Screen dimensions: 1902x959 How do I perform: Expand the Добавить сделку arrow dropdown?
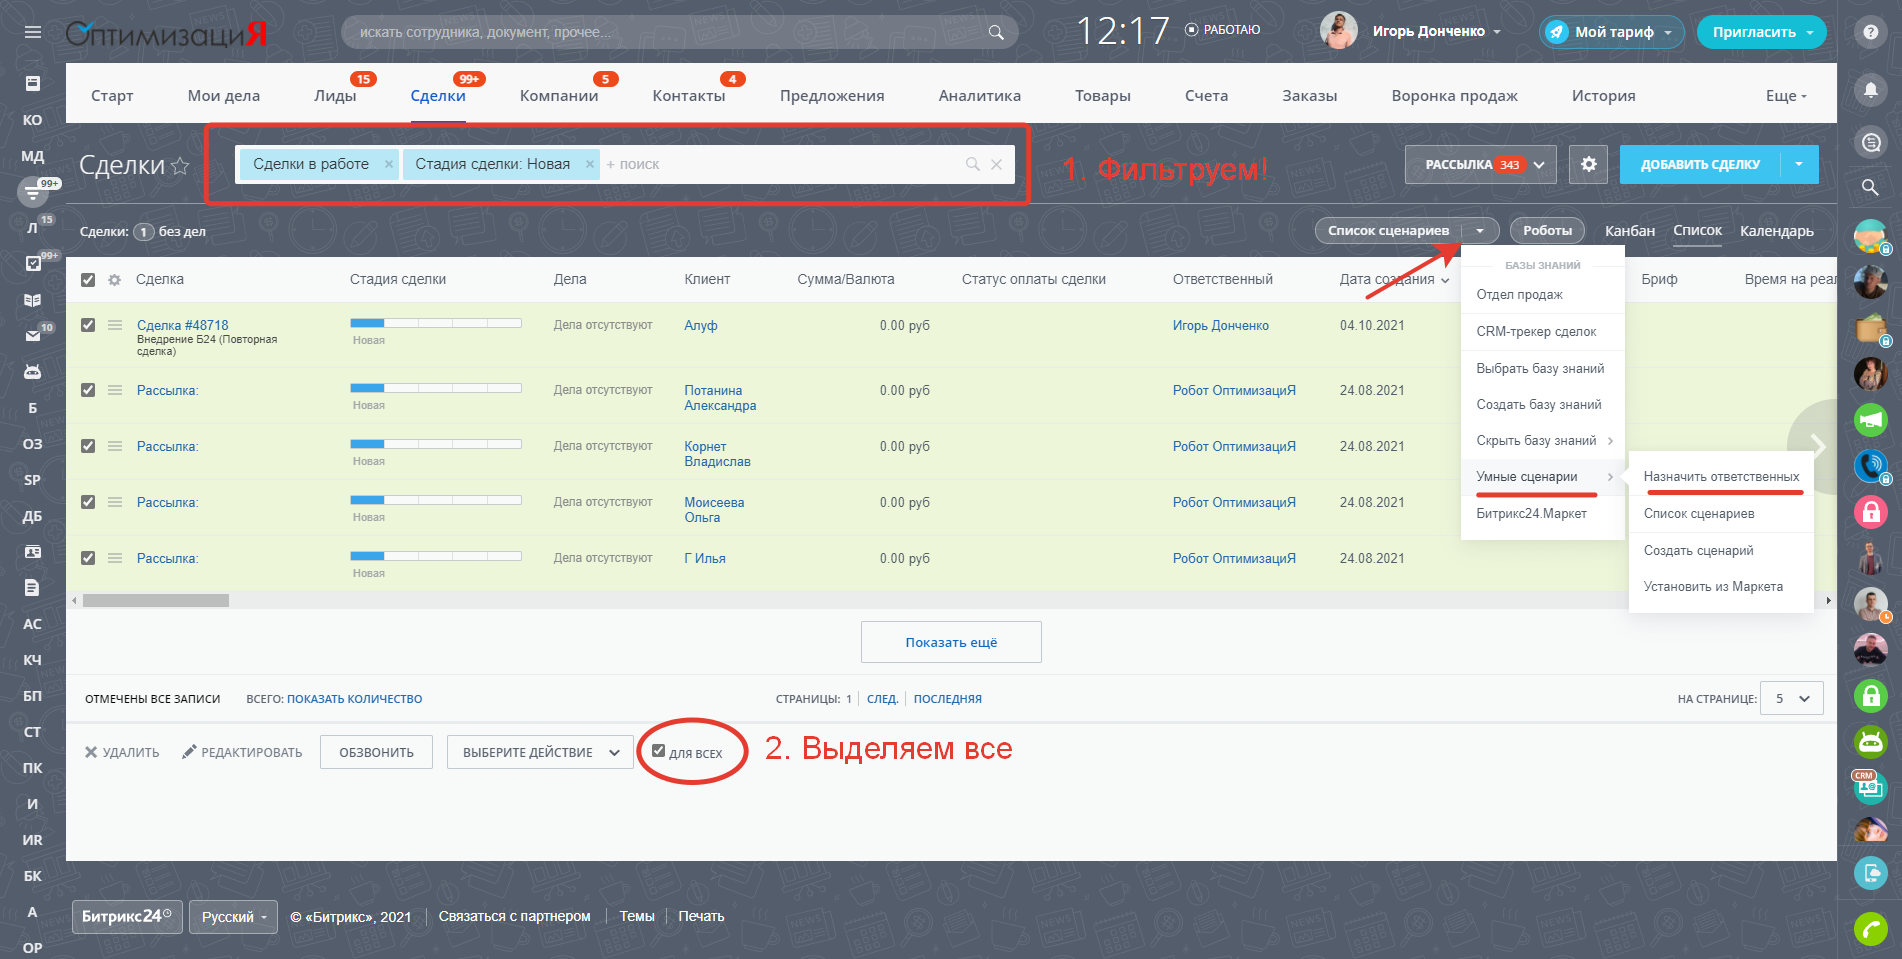(1799, 164)
